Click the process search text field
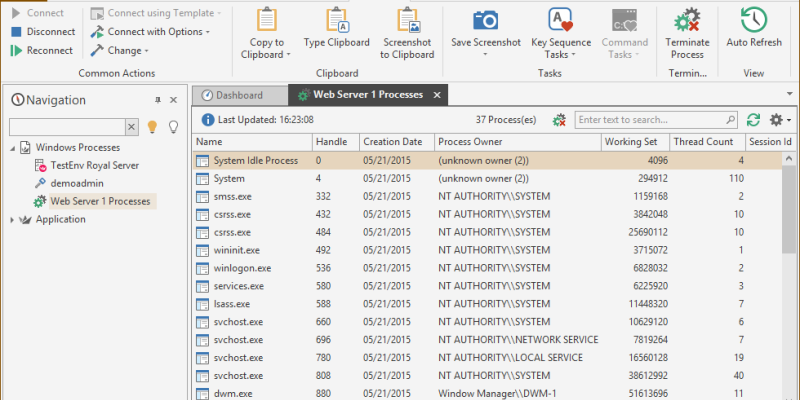The width and height of the screenshot is (800, 400). pos(655,120)
